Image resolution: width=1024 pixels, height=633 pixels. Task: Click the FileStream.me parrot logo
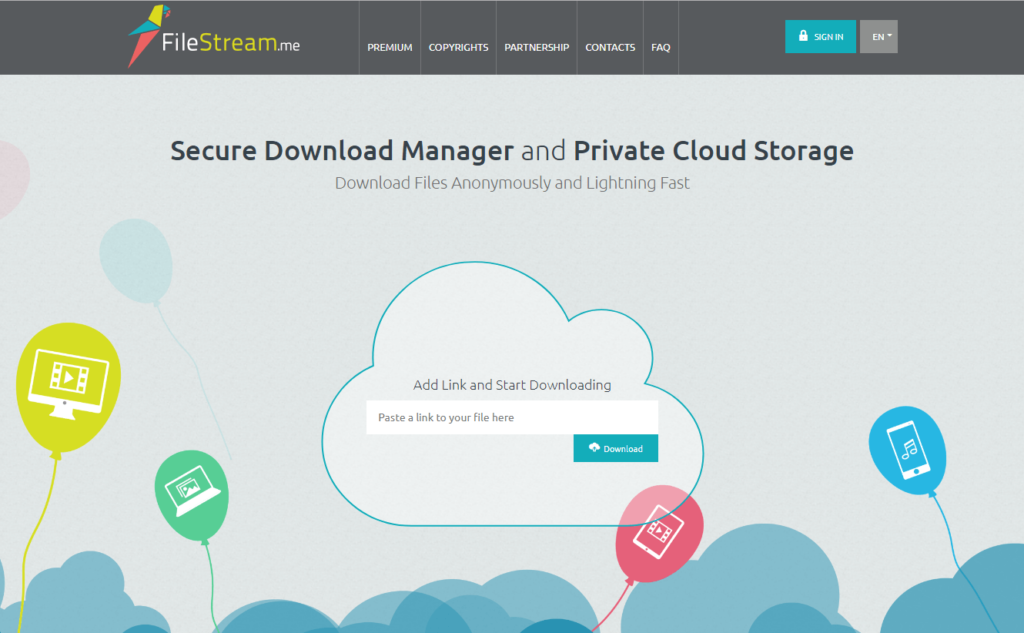point(149,36)
